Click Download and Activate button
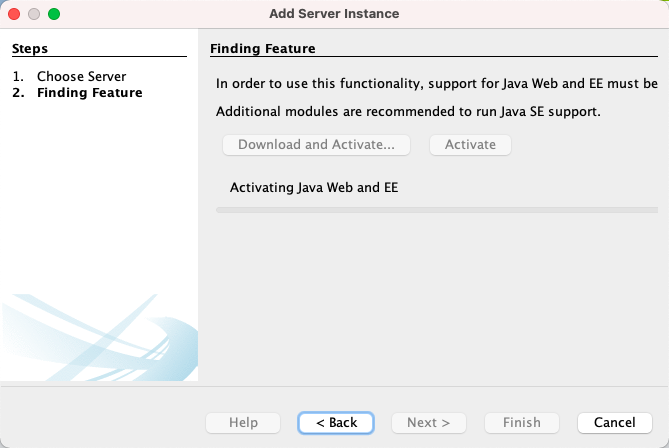This screenshot has width=669, height=448. (x=316, y=145)
